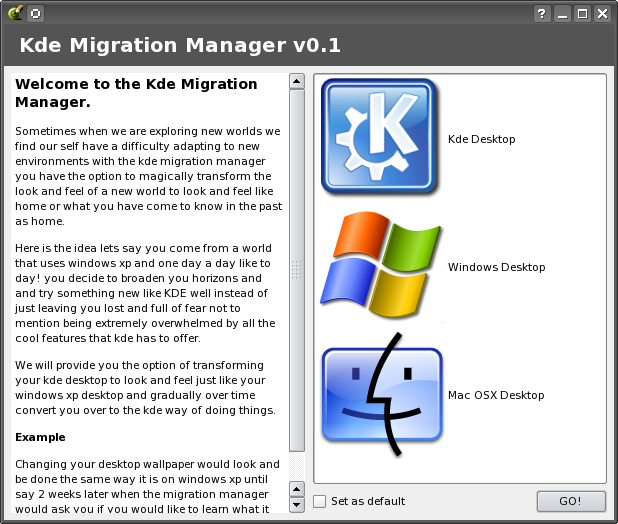Open the window menu application icon in title bar

click(x=15, y=13)
